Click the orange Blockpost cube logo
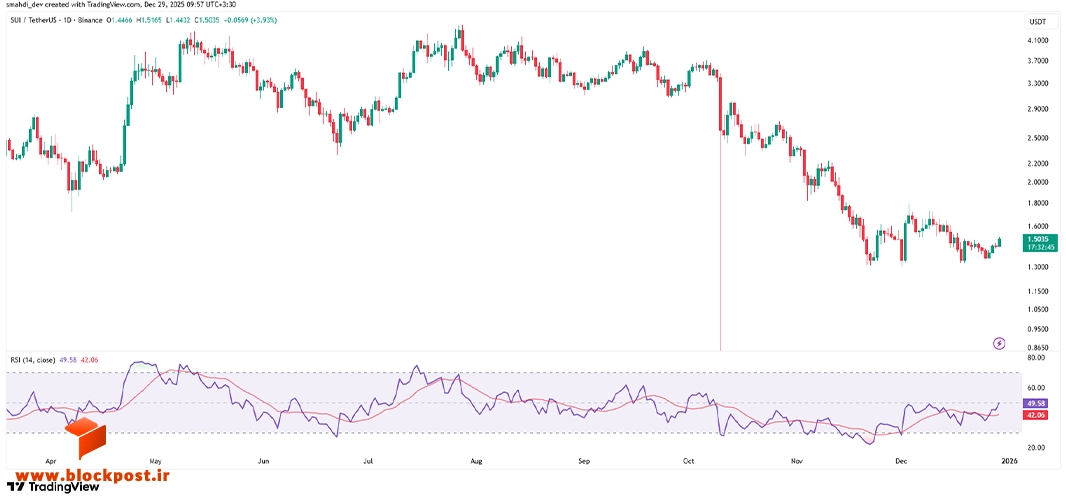Image resolution: width=1066 pixels, height=500 pixels. click(86, 438)
